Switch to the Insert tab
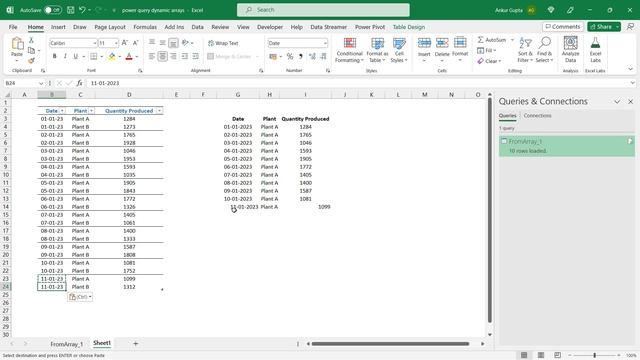This screenshot has width=640, height=360. pyautogui.click(x=58, y=27)
